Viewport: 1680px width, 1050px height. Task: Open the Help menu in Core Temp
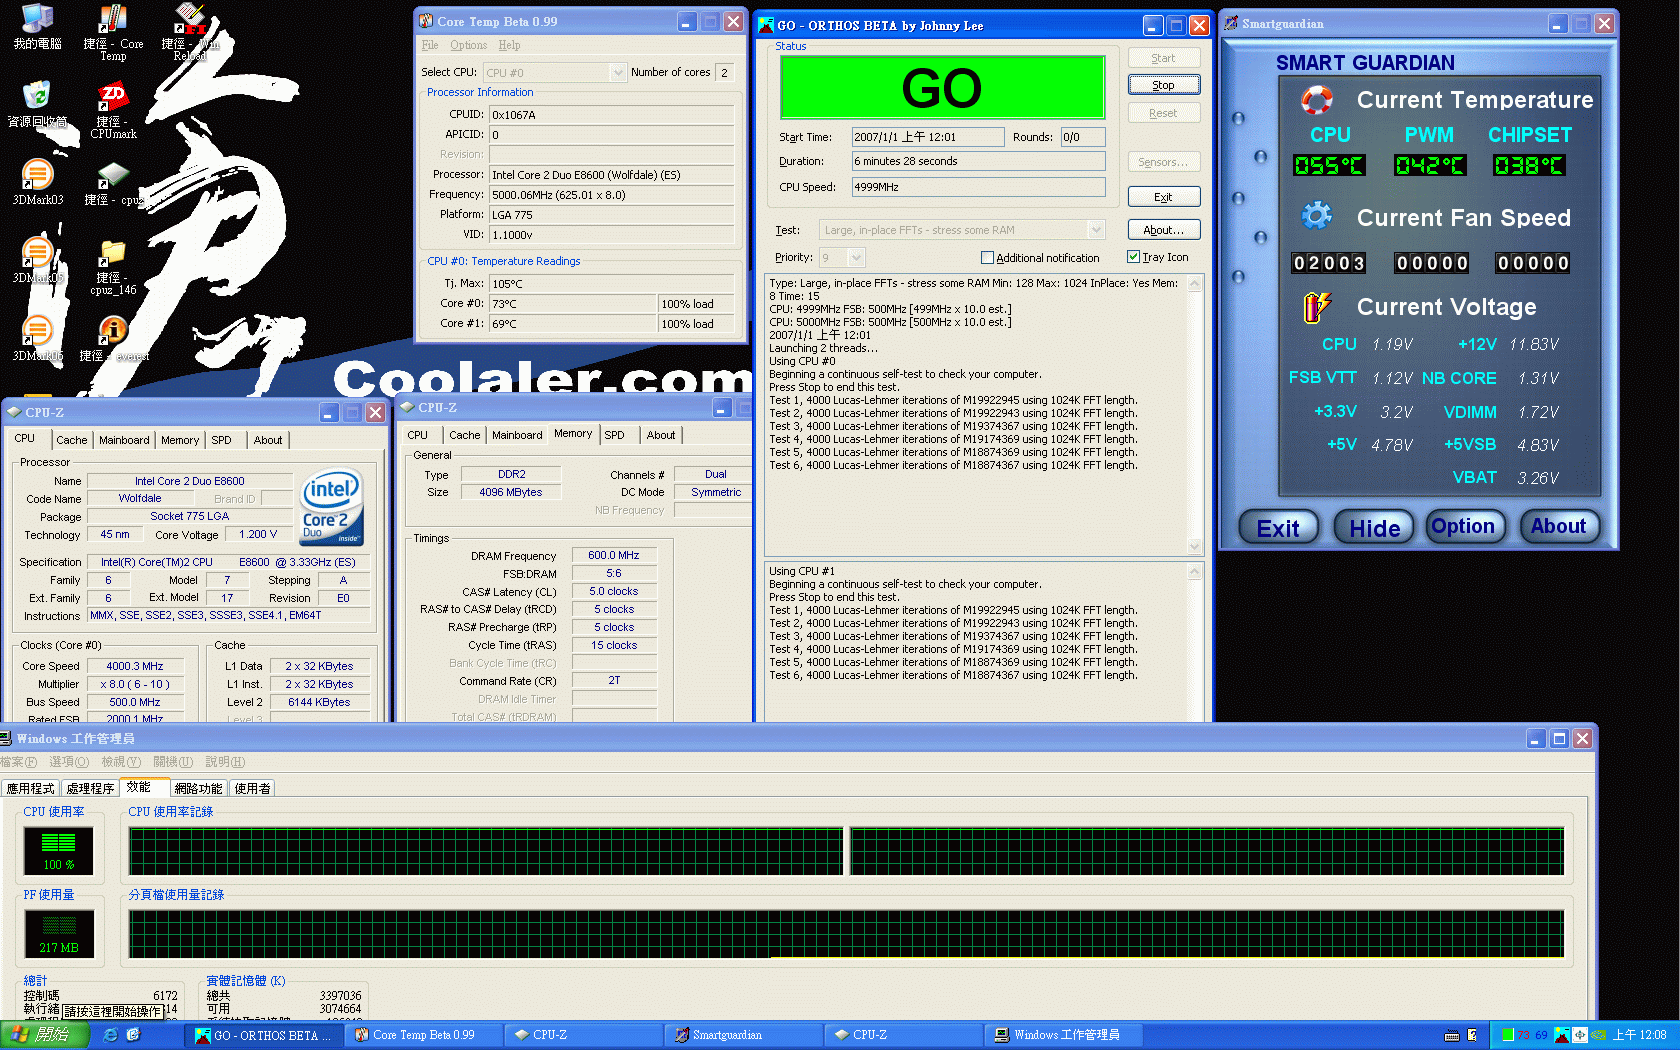pos(509,45)
